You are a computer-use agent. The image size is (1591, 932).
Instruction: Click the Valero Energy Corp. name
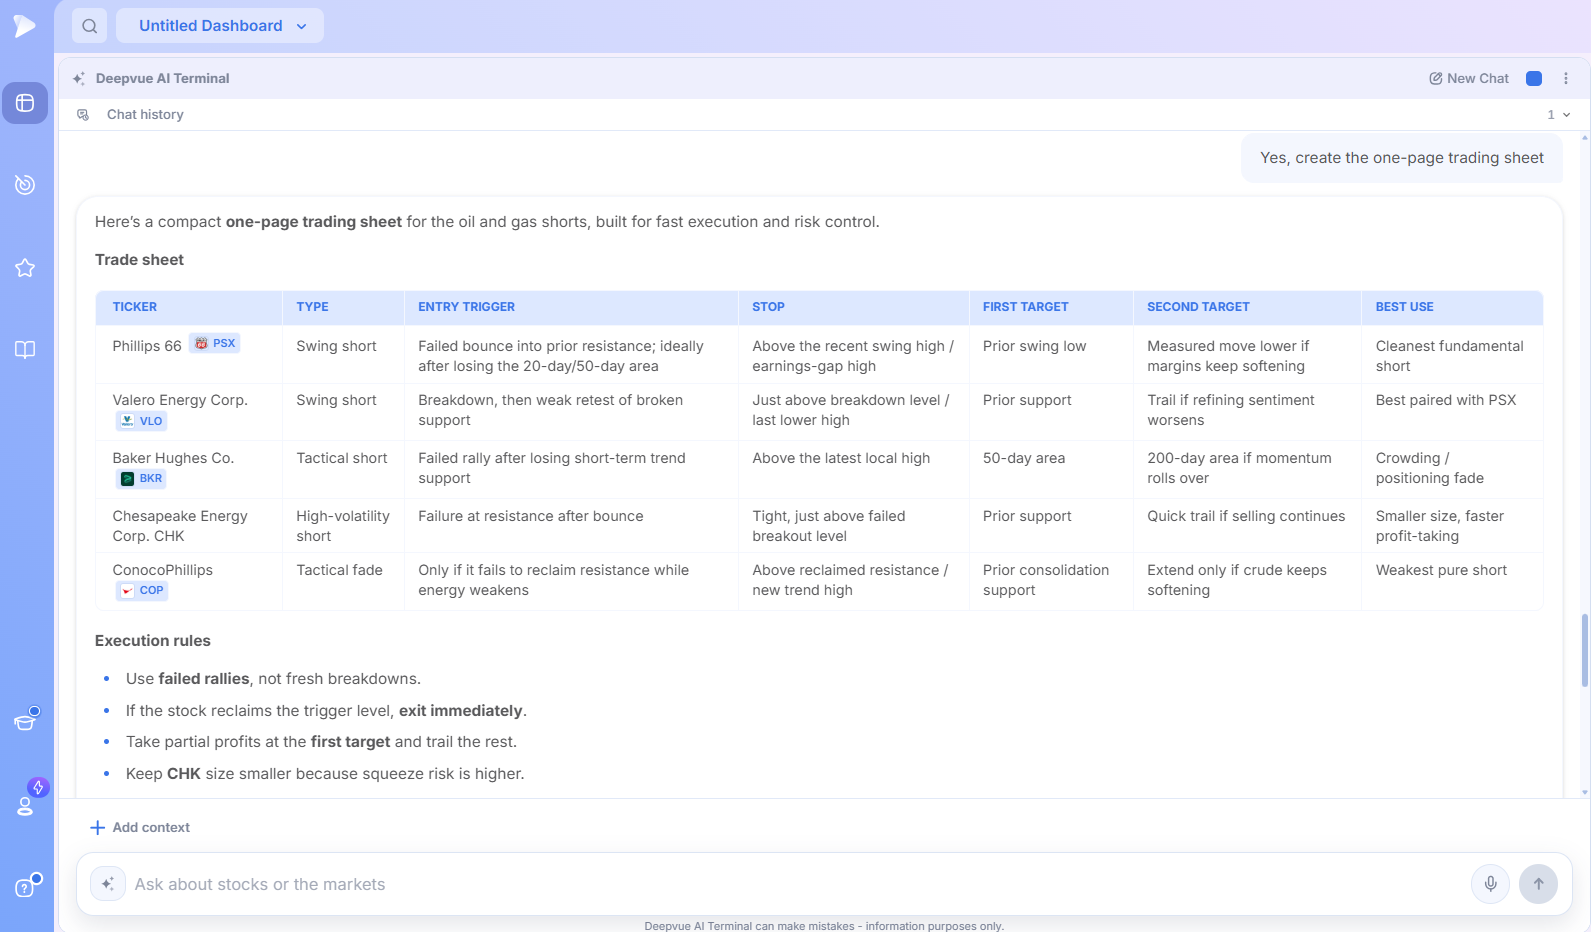(x=180, y=400)
